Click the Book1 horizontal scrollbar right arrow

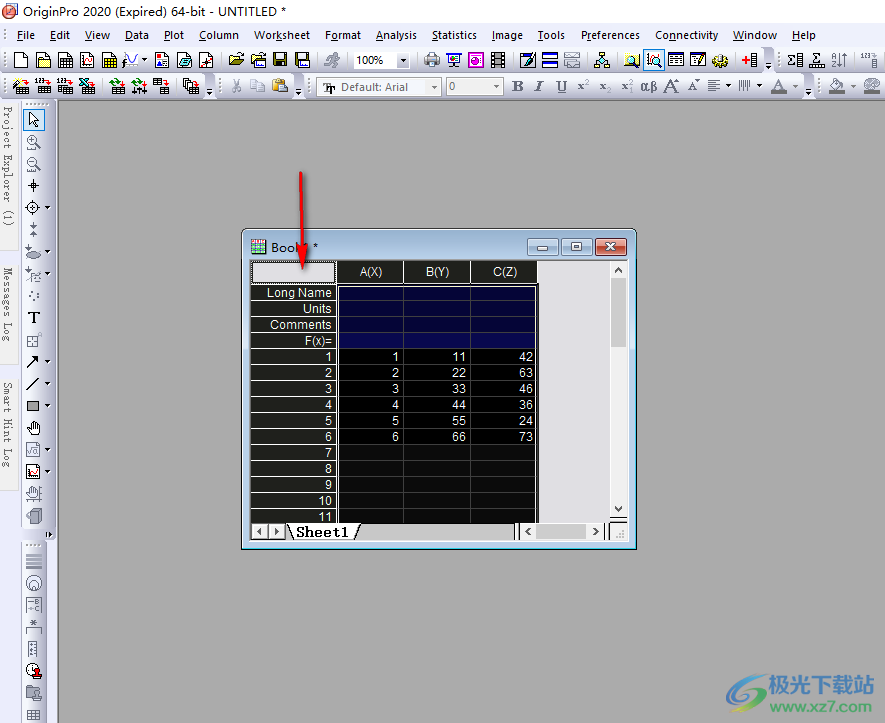click(x=595, y=532)
